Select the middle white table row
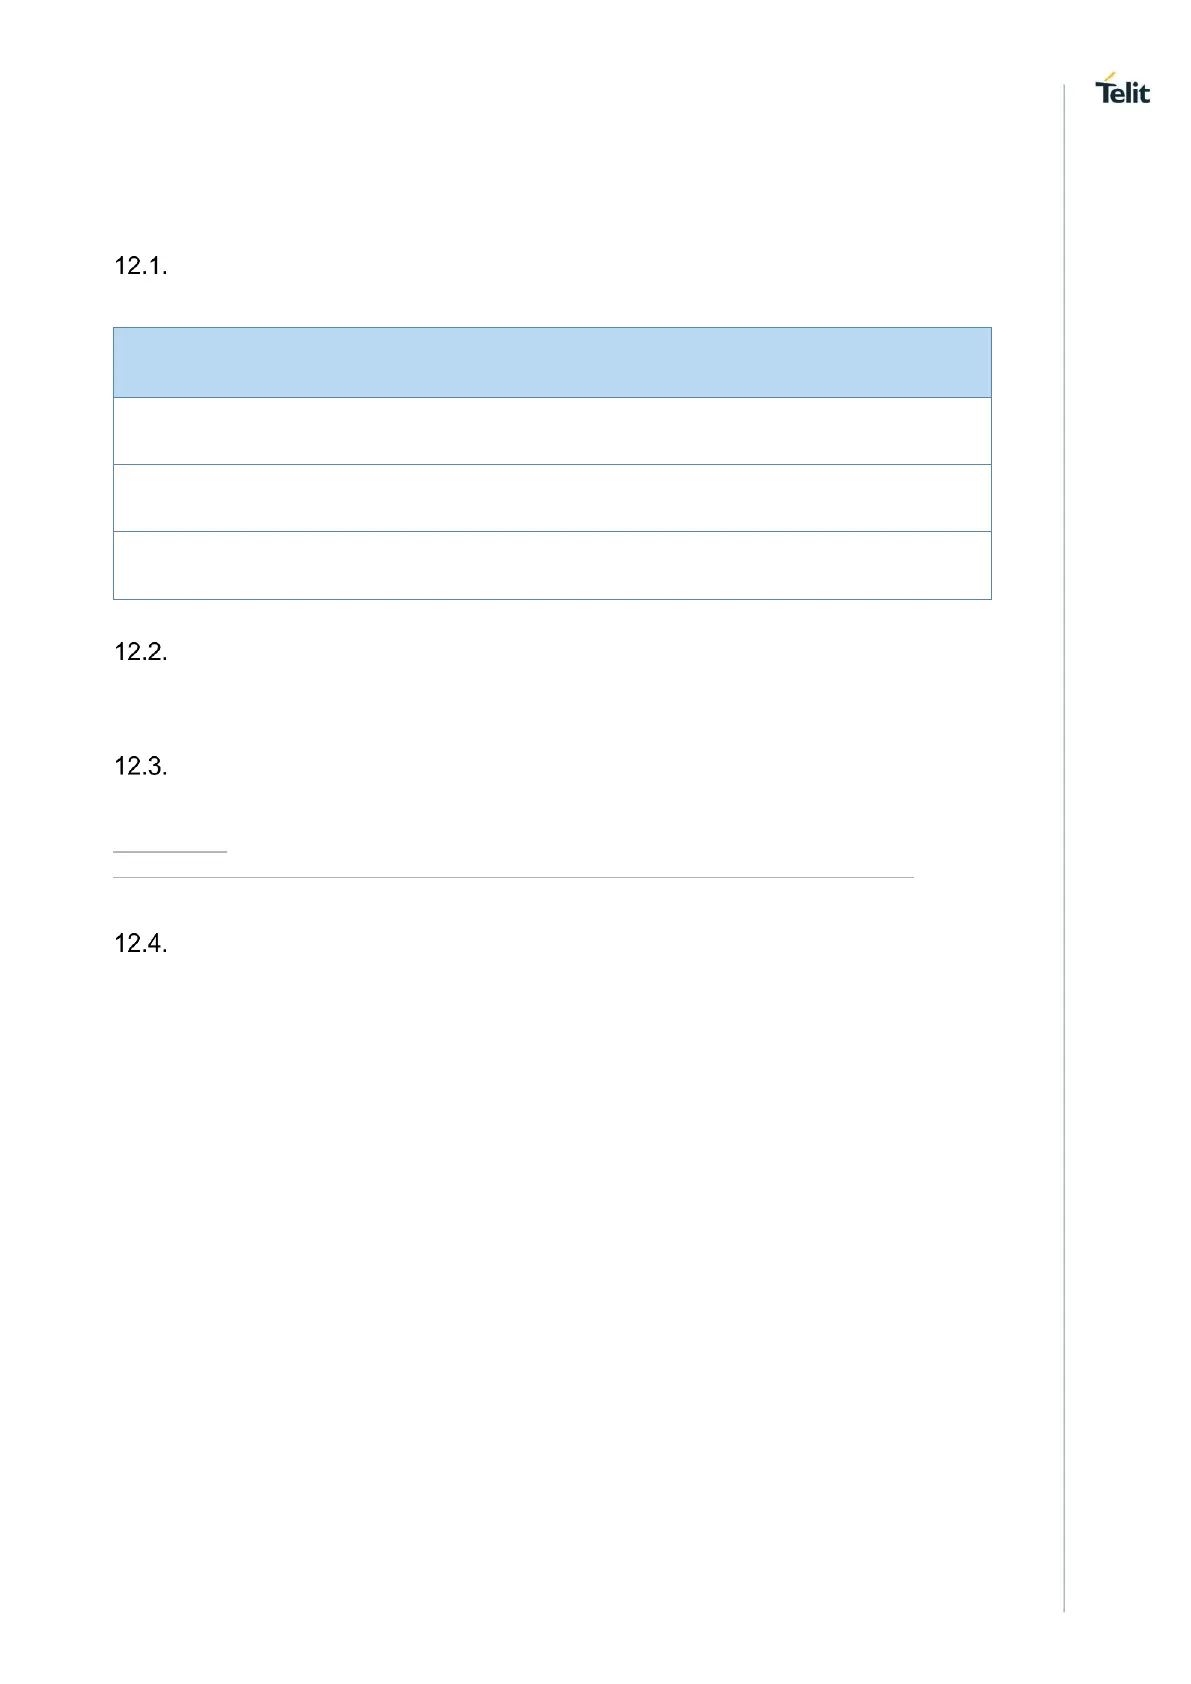Image resolution: width=1191 pixels, height=1684 pixels. pyautogui.click(x=552, y=498)
